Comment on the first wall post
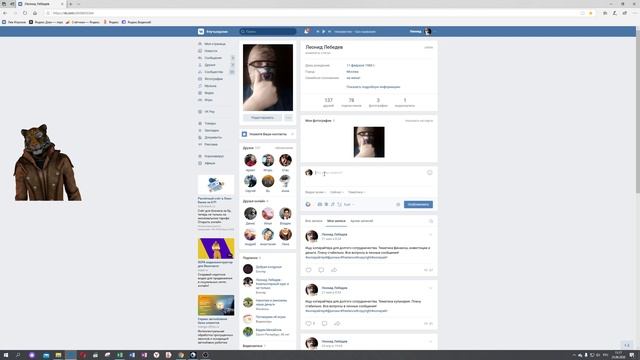The image size is (640, 360). (x=321, y=270)
